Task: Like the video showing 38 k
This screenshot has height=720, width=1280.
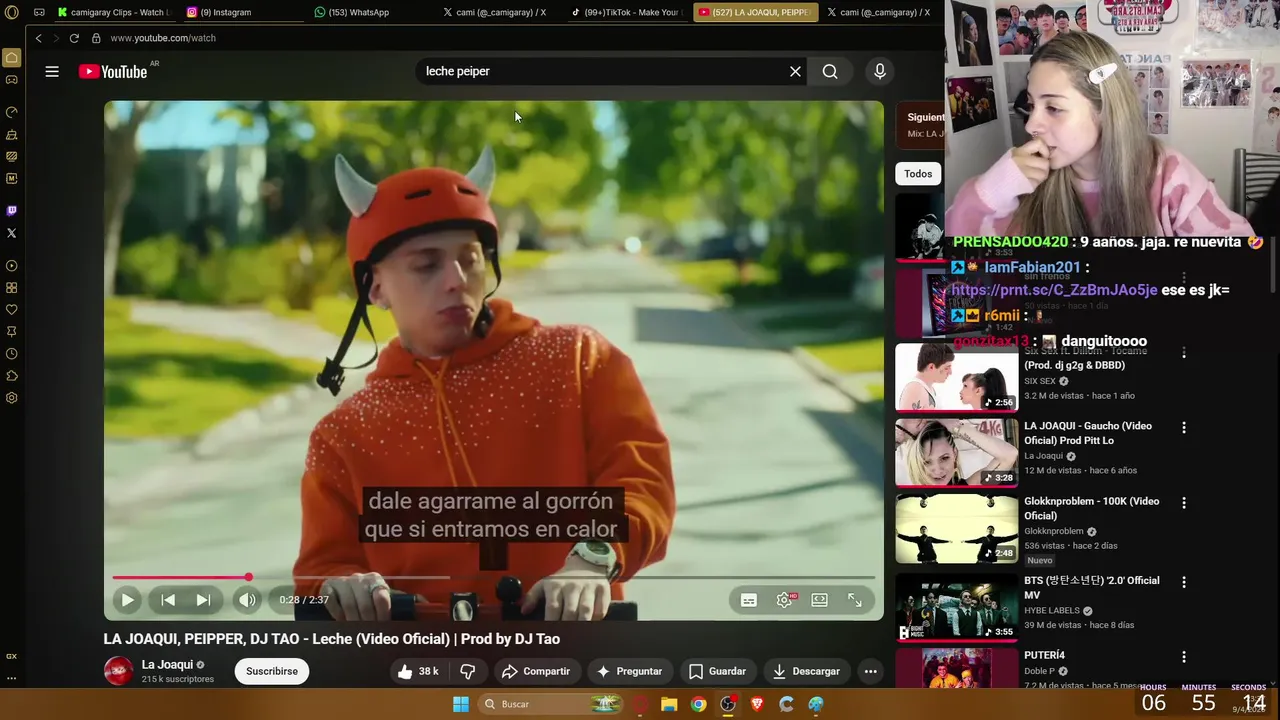Action: (418, 671)
